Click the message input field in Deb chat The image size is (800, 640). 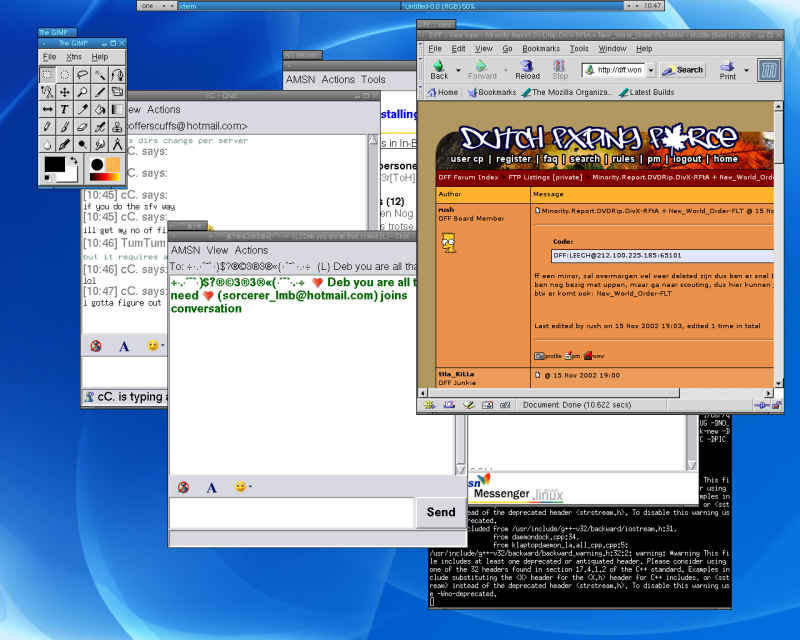(x=292, y=512)
